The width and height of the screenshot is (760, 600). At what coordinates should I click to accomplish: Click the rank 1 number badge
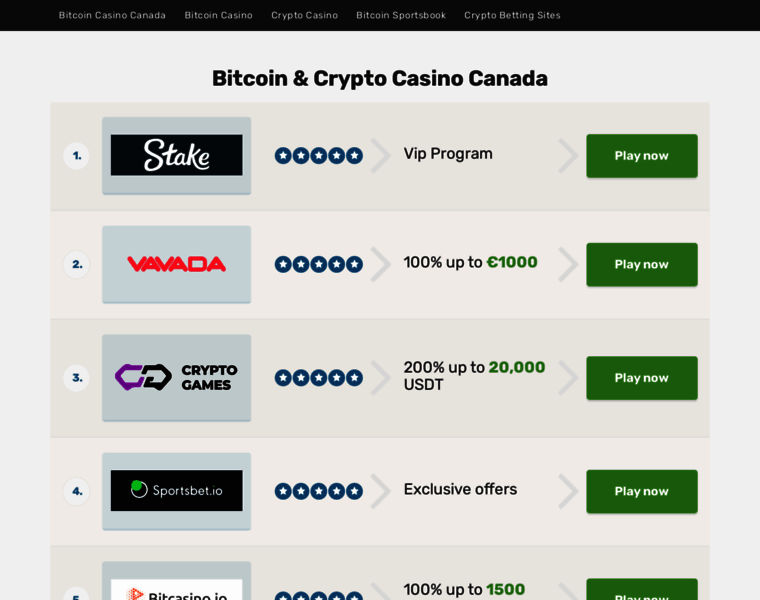77,156
